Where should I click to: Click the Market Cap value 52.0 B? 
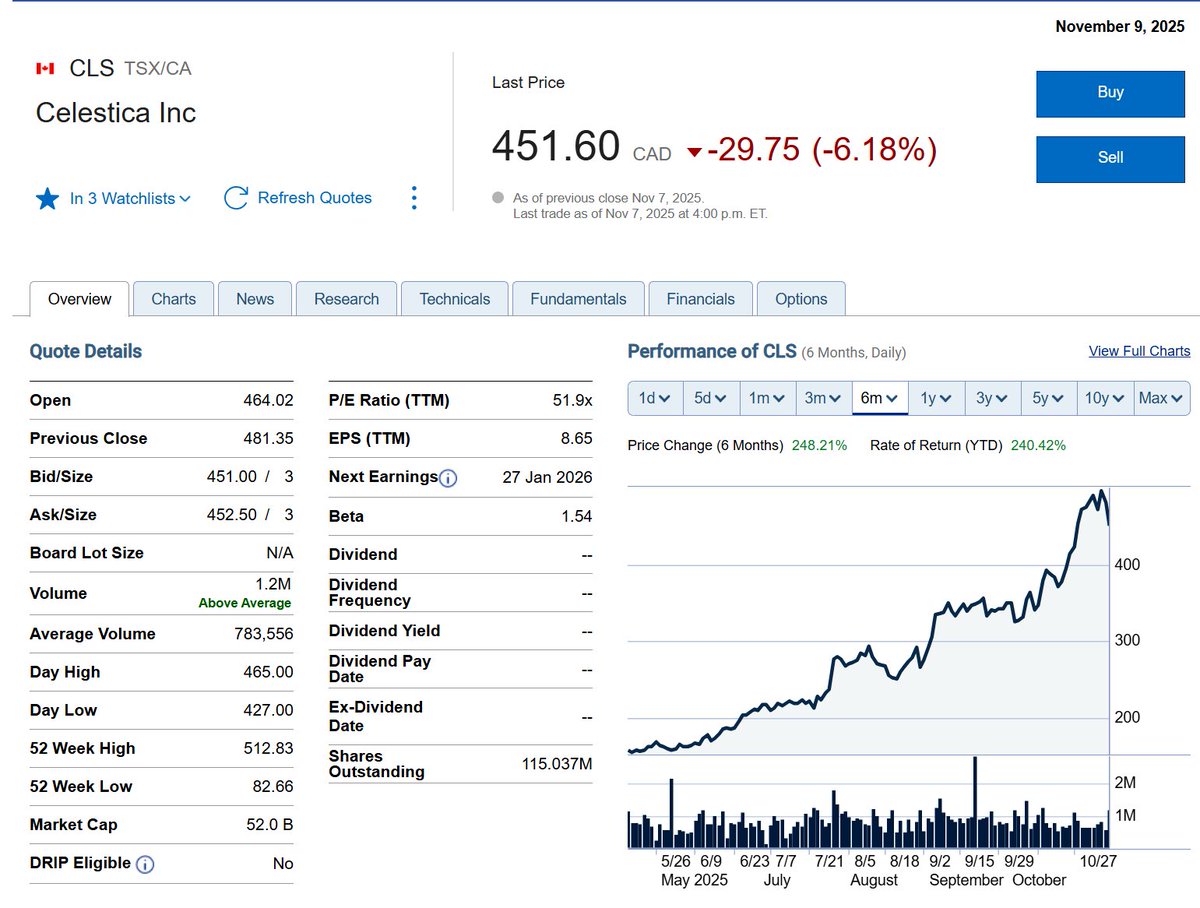pos(268,825)
